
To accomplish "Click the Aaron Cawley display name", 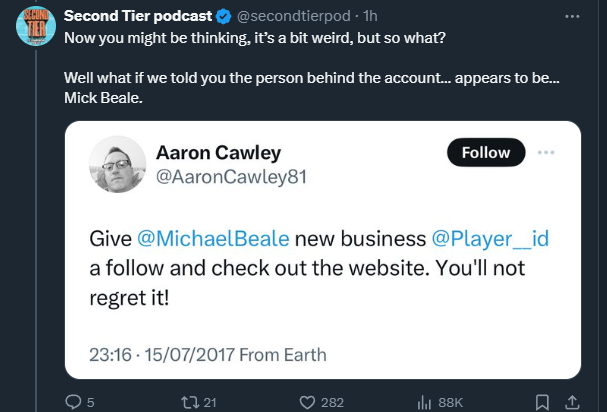I will coord(218,153).
